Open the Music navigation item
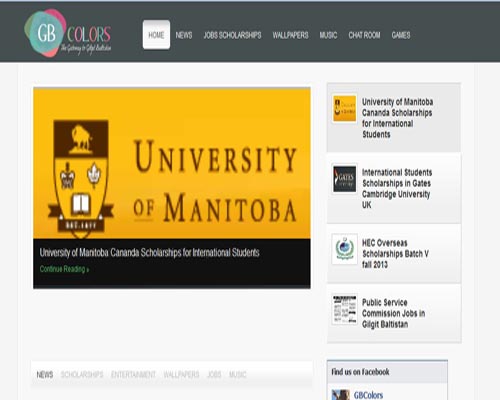 (x=328, y=35)
